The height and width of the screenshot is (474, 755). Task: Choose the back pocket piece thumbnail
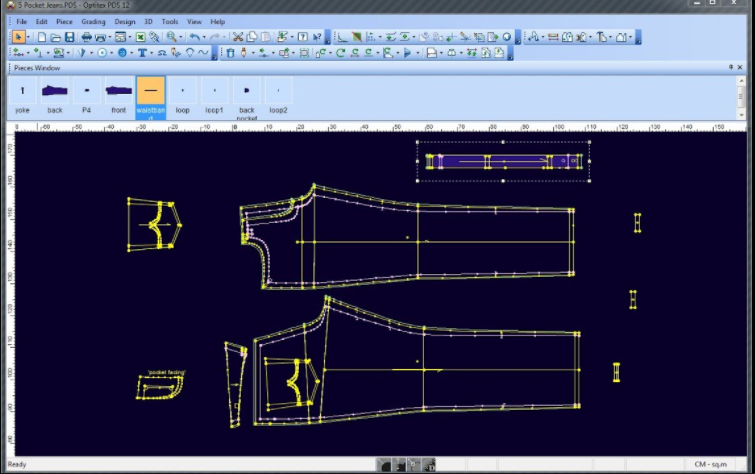pyautogui.click(x=246, y=95)
